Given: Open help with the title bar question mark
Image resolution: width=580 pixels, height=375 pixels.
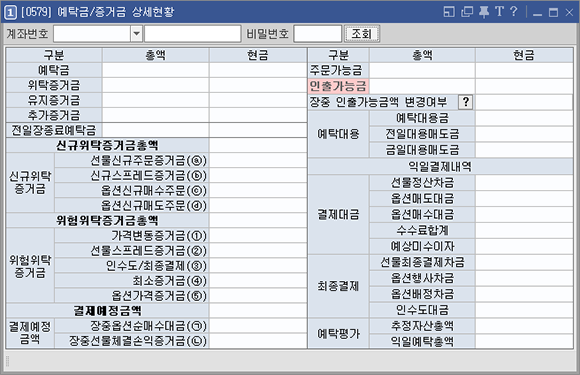Looking at the screenshot, I should click(x=513, y=11).
